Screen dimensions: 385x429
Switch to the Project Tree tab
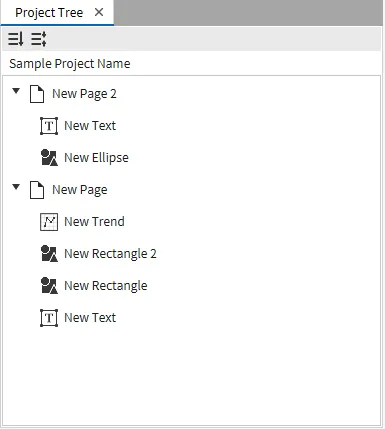[x=49, y=13]
